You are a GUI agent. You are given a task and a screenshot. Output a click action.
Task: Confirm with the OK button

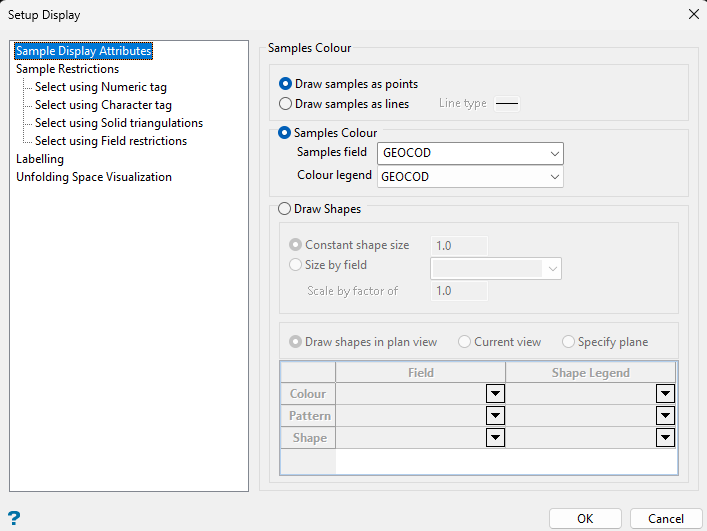coord(585,518)
